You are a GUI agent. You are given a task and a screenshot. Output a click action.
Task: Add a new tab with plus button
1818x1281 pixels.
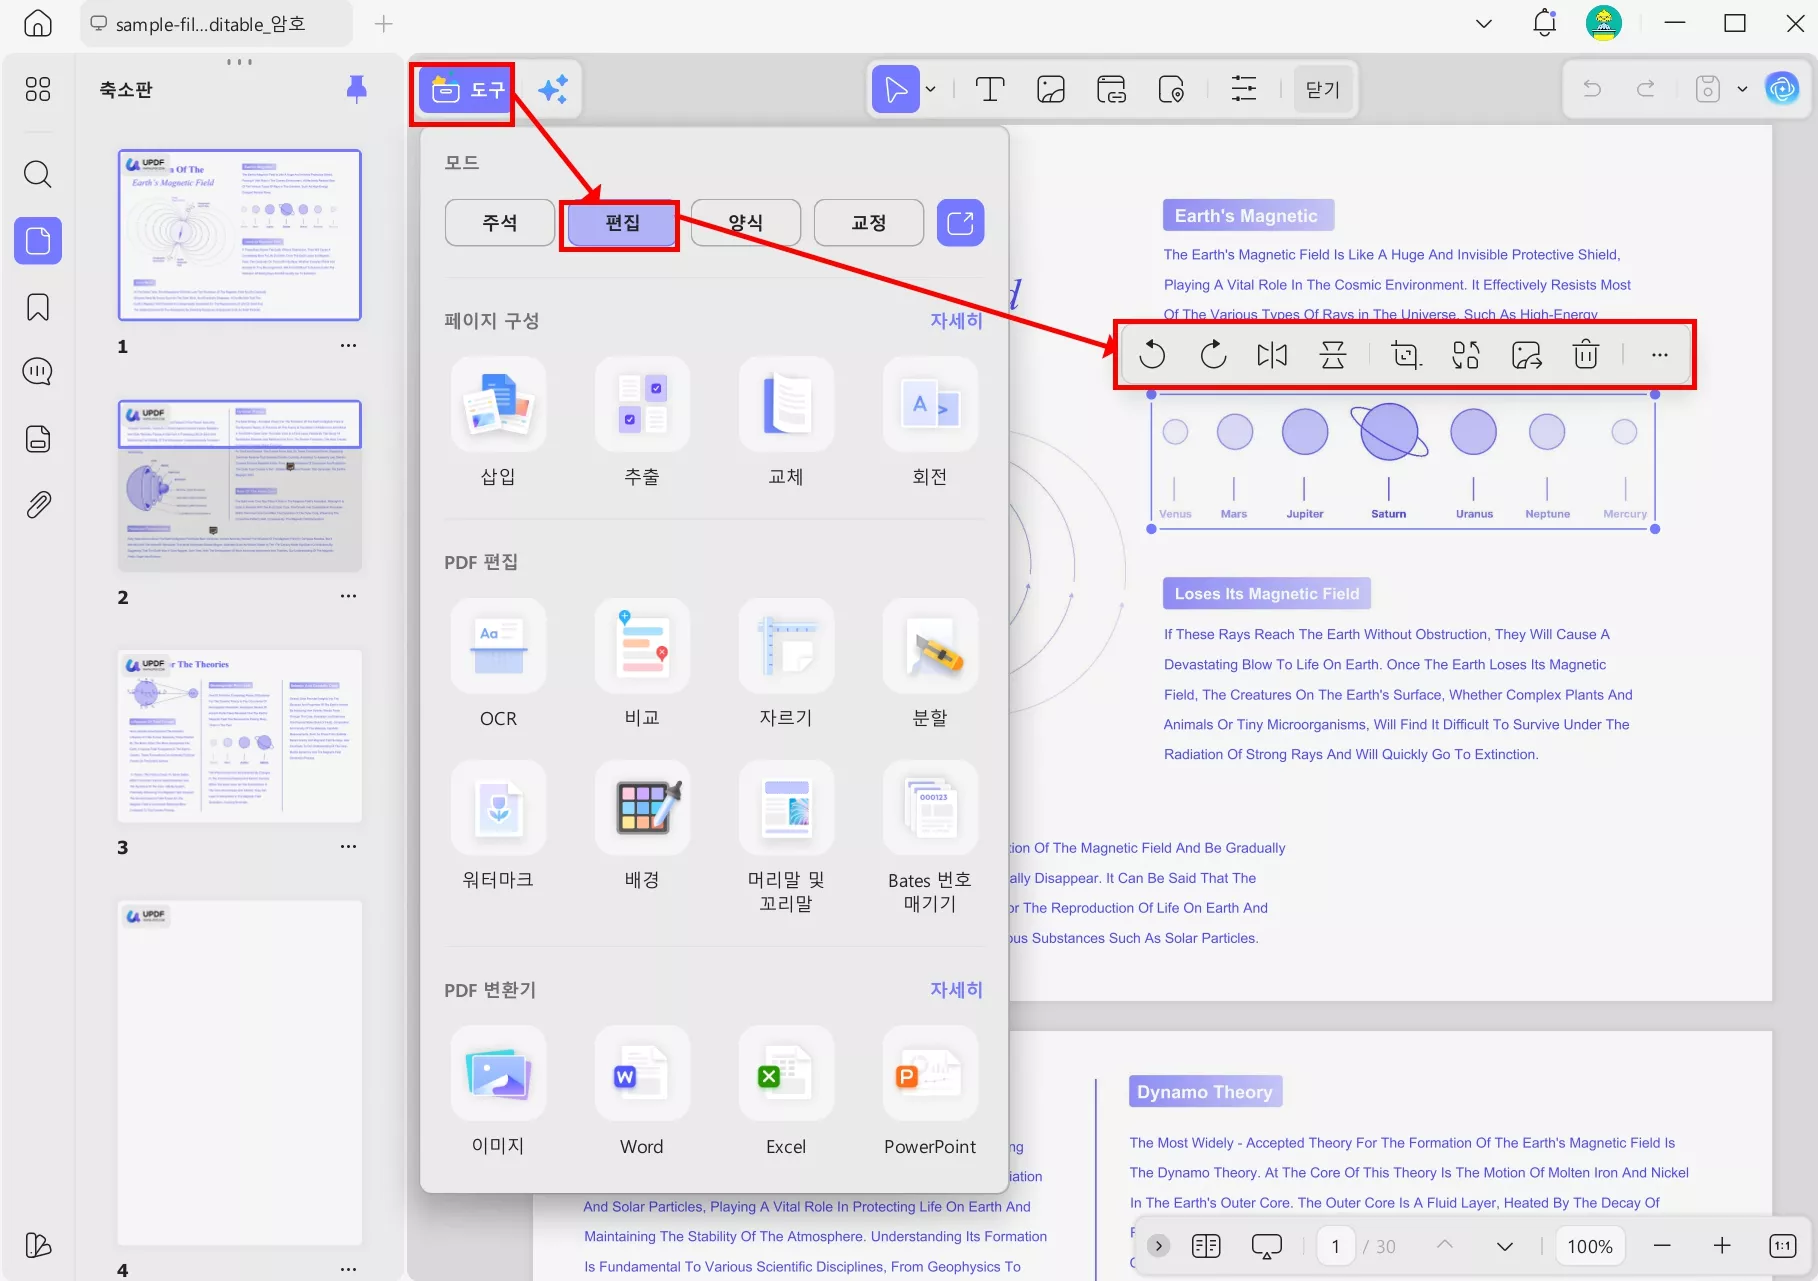pos(383,24)
